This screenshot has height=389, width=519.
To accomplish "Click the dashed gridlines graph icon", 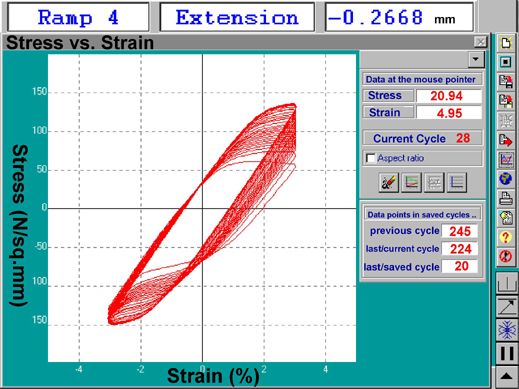I will (x=434, y=182).
